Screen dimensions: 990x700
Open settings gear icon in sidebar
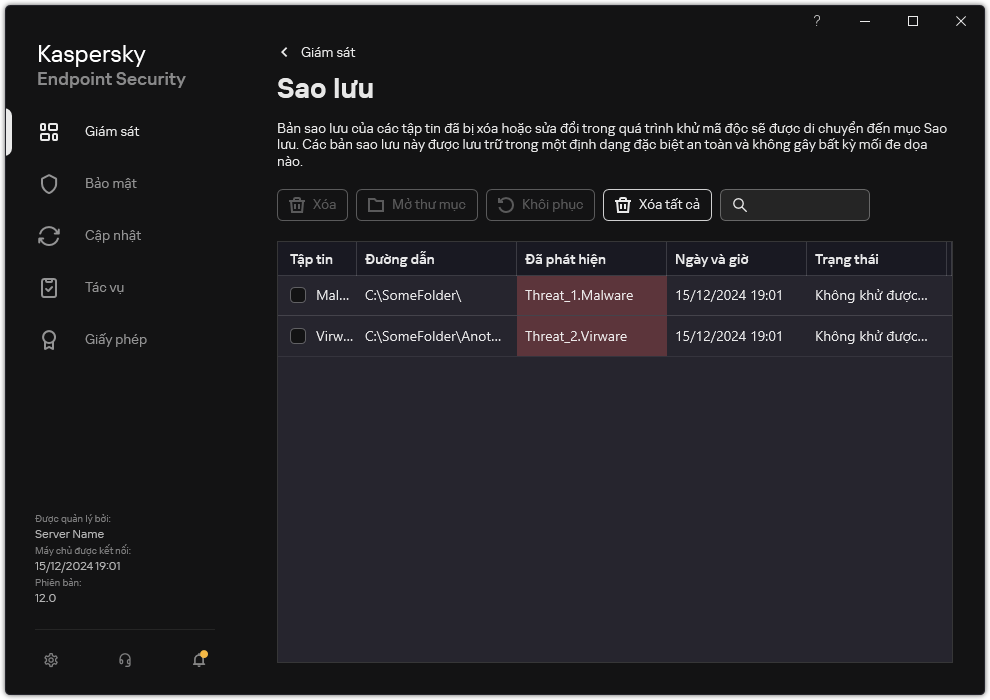click(51, 660)
